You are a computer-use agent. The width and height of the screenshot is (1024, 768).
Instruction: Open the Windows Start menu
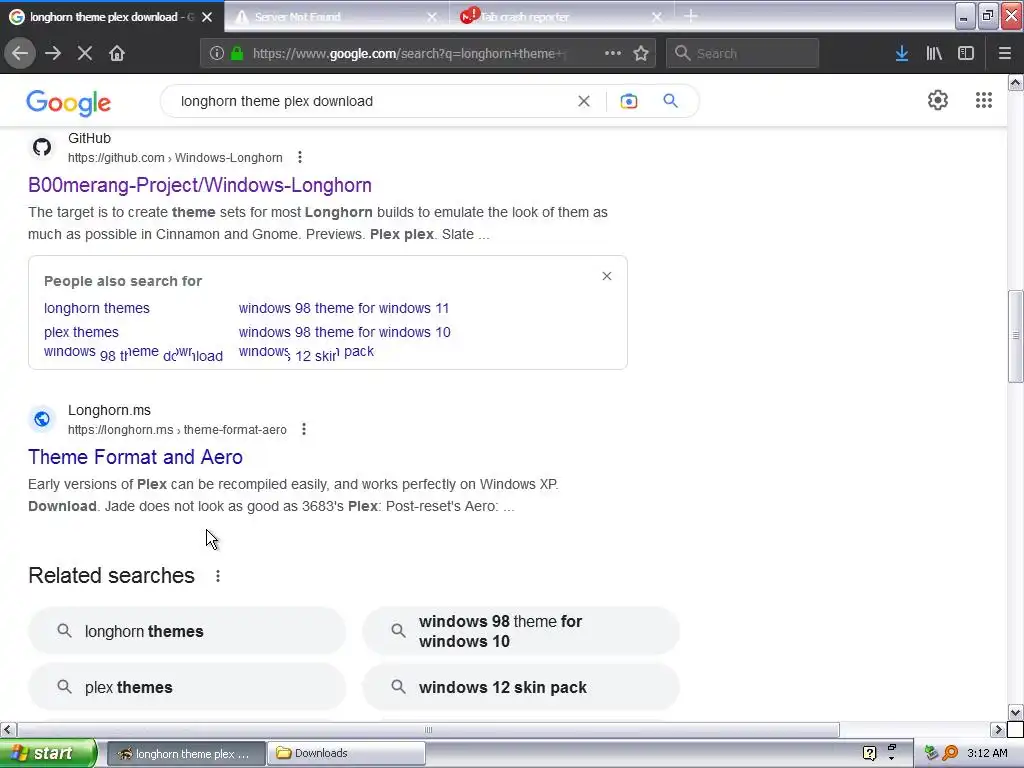tap(48, 753)
